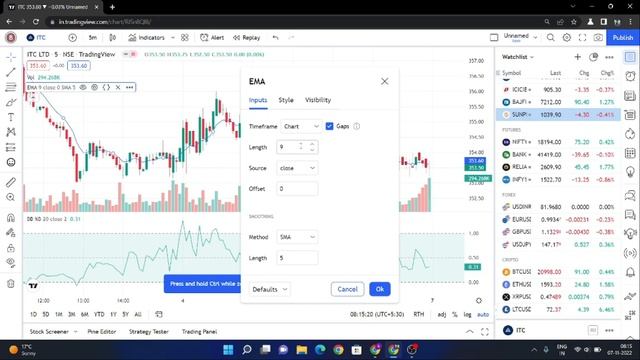Open EMA source code braces icon
This screenshot has height=360, width=640.
point(106,87)
